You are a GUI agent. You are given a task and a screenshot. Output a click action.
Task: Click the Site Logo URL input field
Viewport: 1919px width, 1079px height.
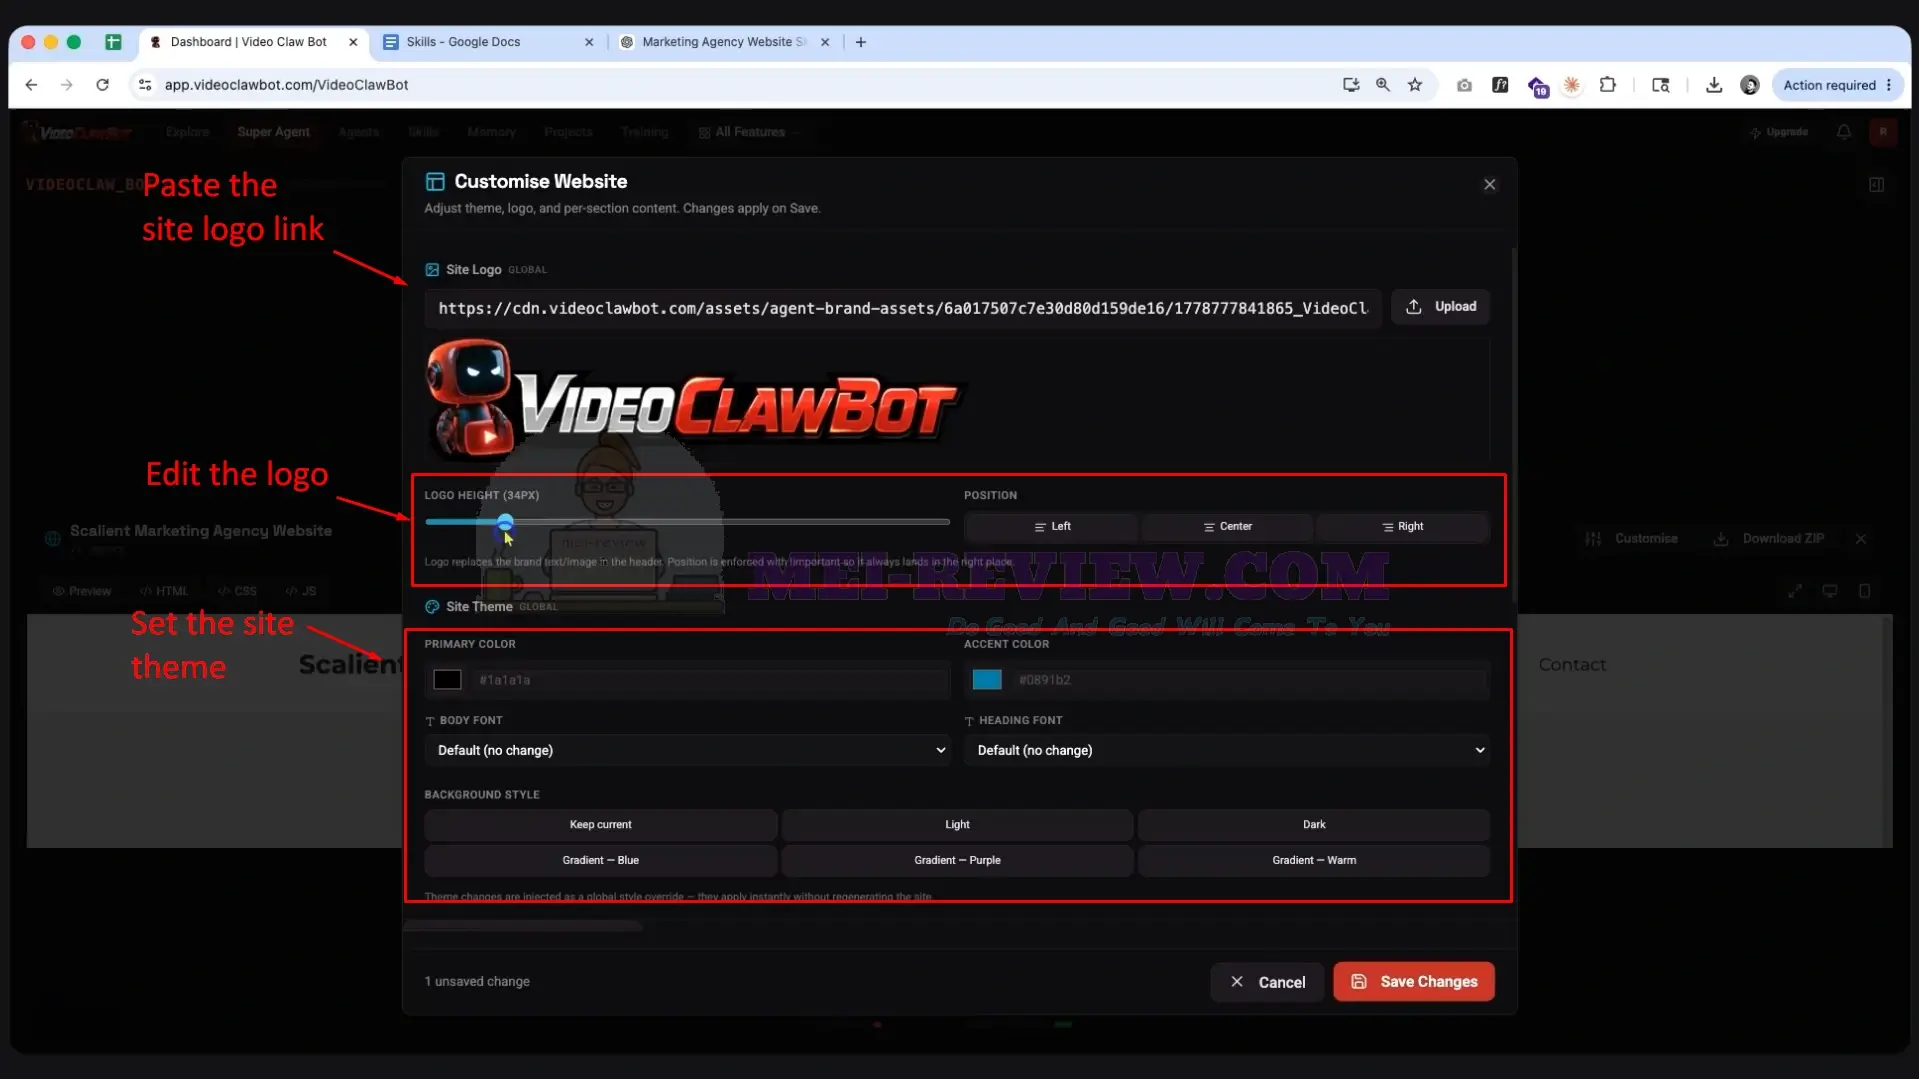(x=903, y=308)
